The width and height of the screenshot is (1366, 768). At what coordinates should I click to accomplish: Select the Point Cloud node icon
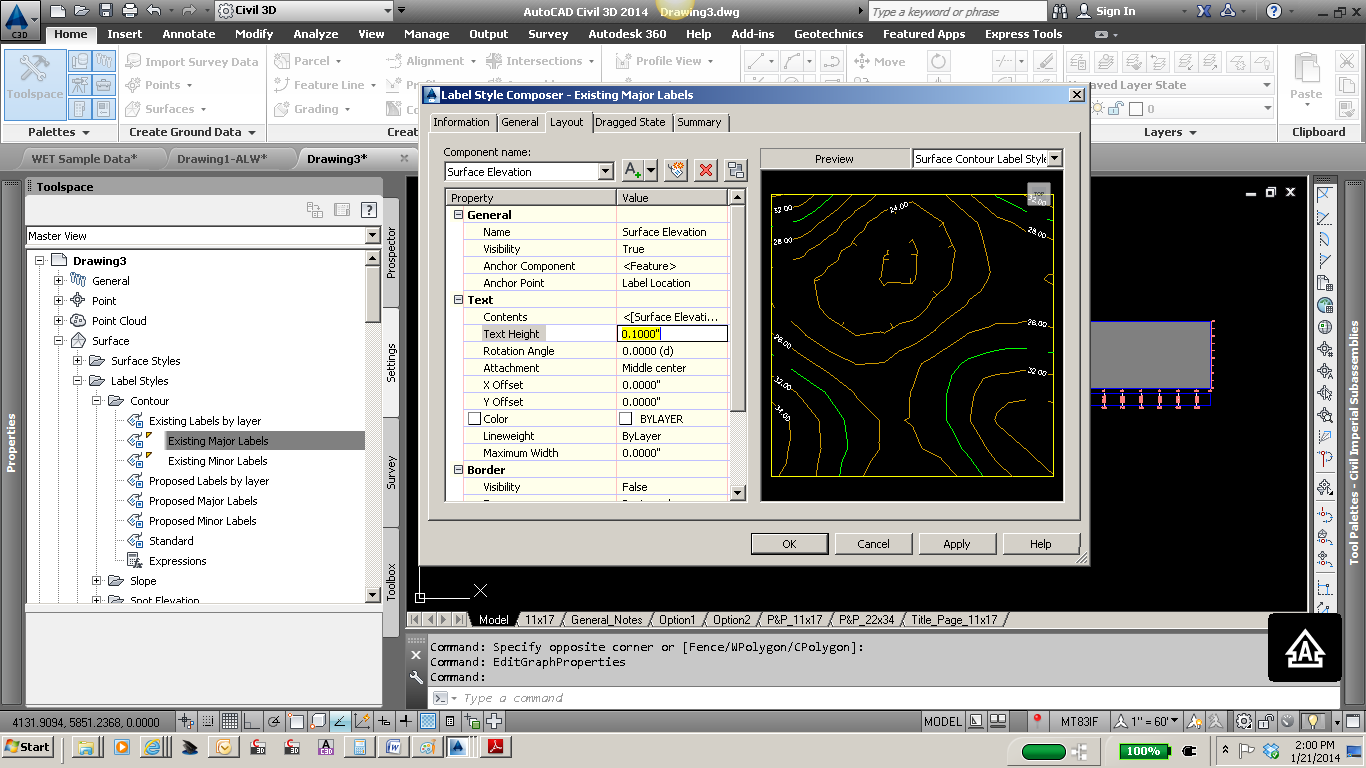(x=78, y=321)
